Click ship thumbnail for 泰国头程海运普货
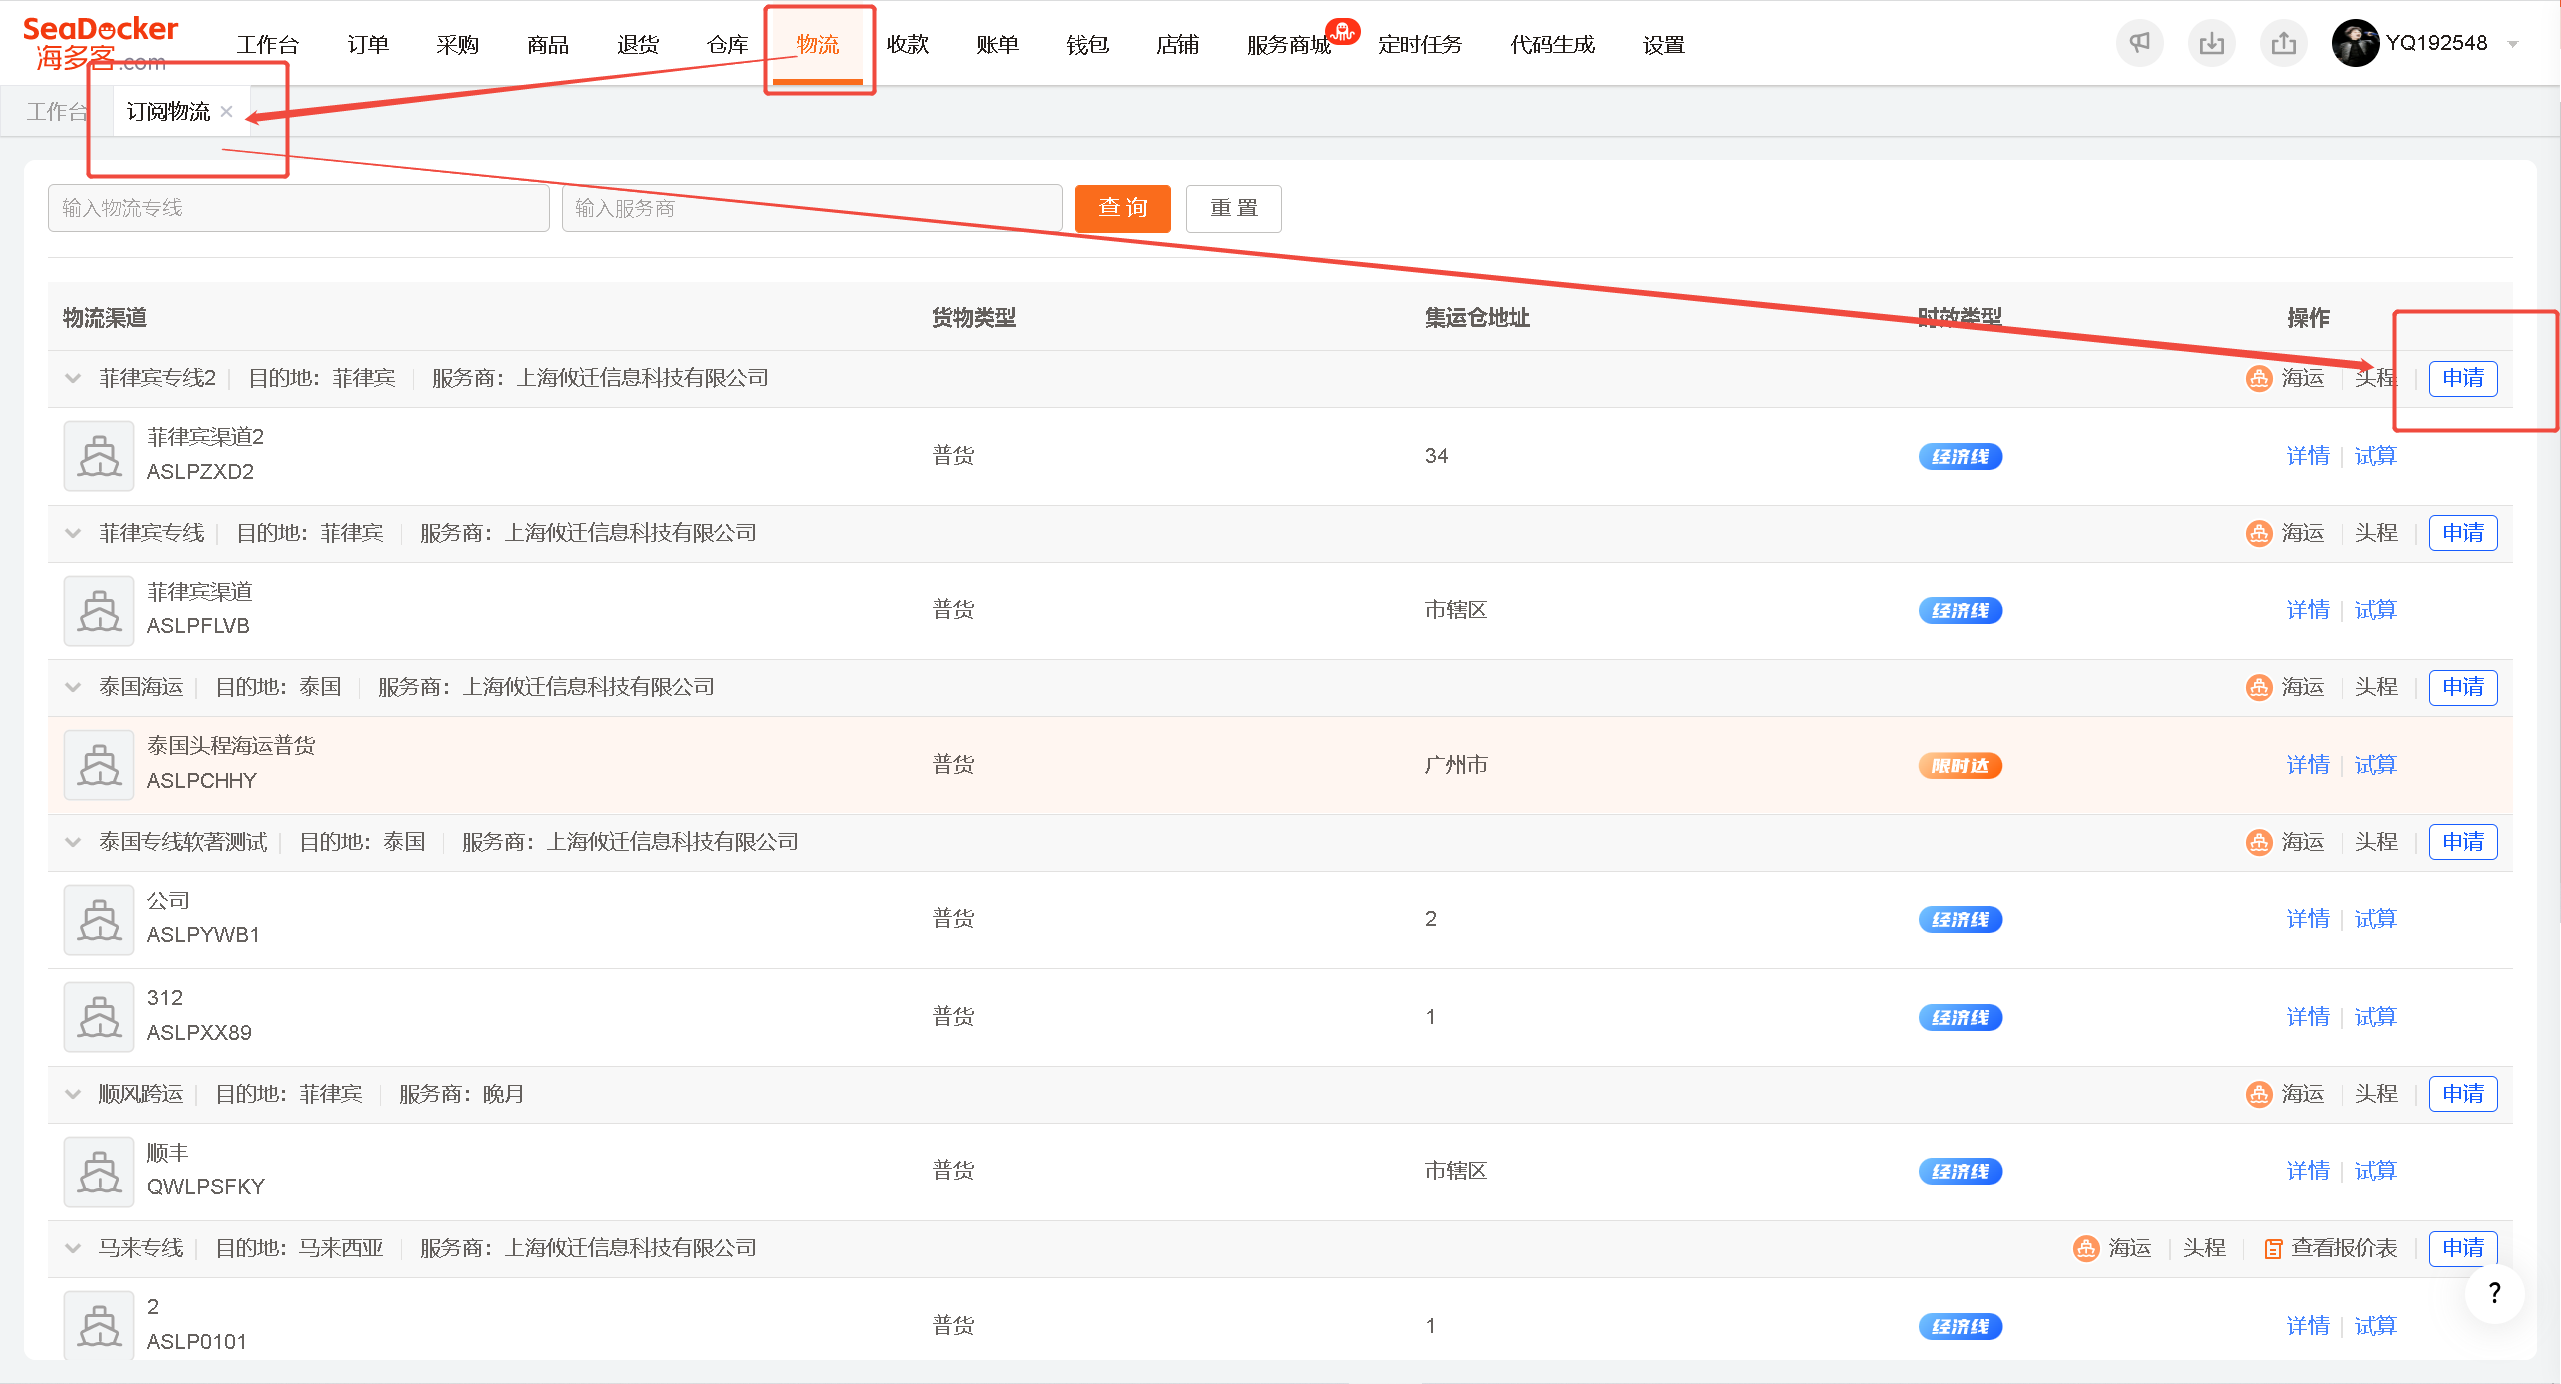The width and height of the screenshot is (2561, 1384). pyautogui.click(x=99, y=765)
